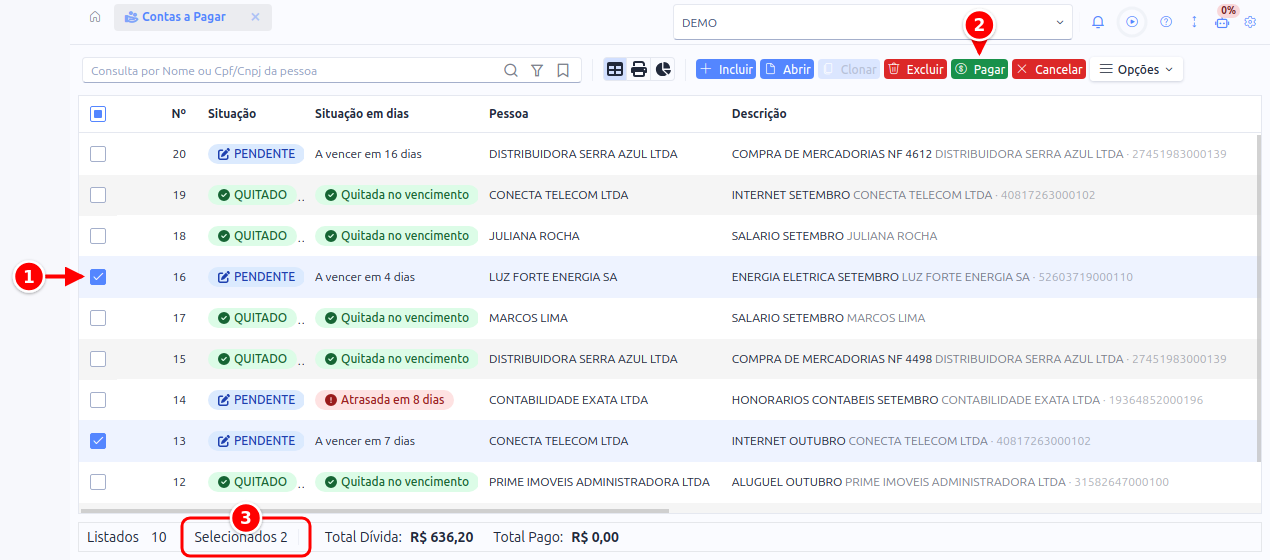The image size is (1270, 560).
Task: Sort by the Situação column header
Action: point(232,114)
